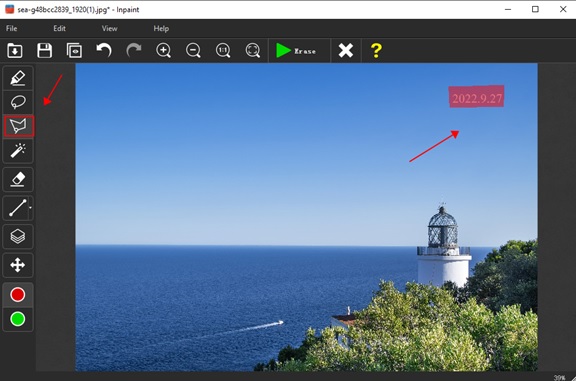Click the show original preview icon
Screen dimensions: 576x381
(x=74, y=50)
